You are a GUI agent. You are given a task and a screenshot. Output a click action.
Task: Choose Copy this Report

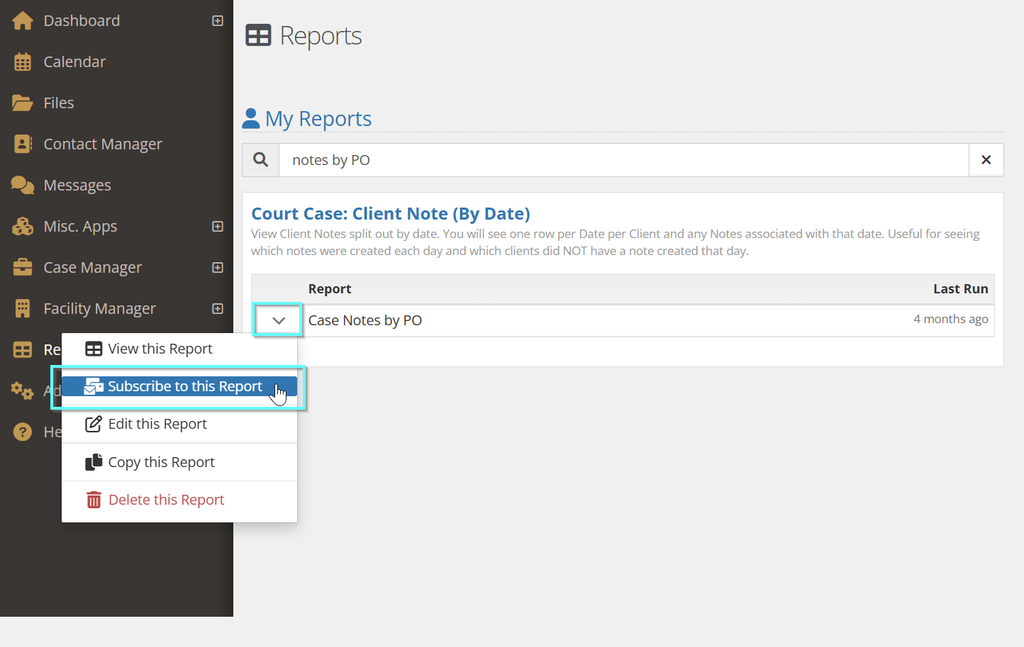(x=179, y=462)
